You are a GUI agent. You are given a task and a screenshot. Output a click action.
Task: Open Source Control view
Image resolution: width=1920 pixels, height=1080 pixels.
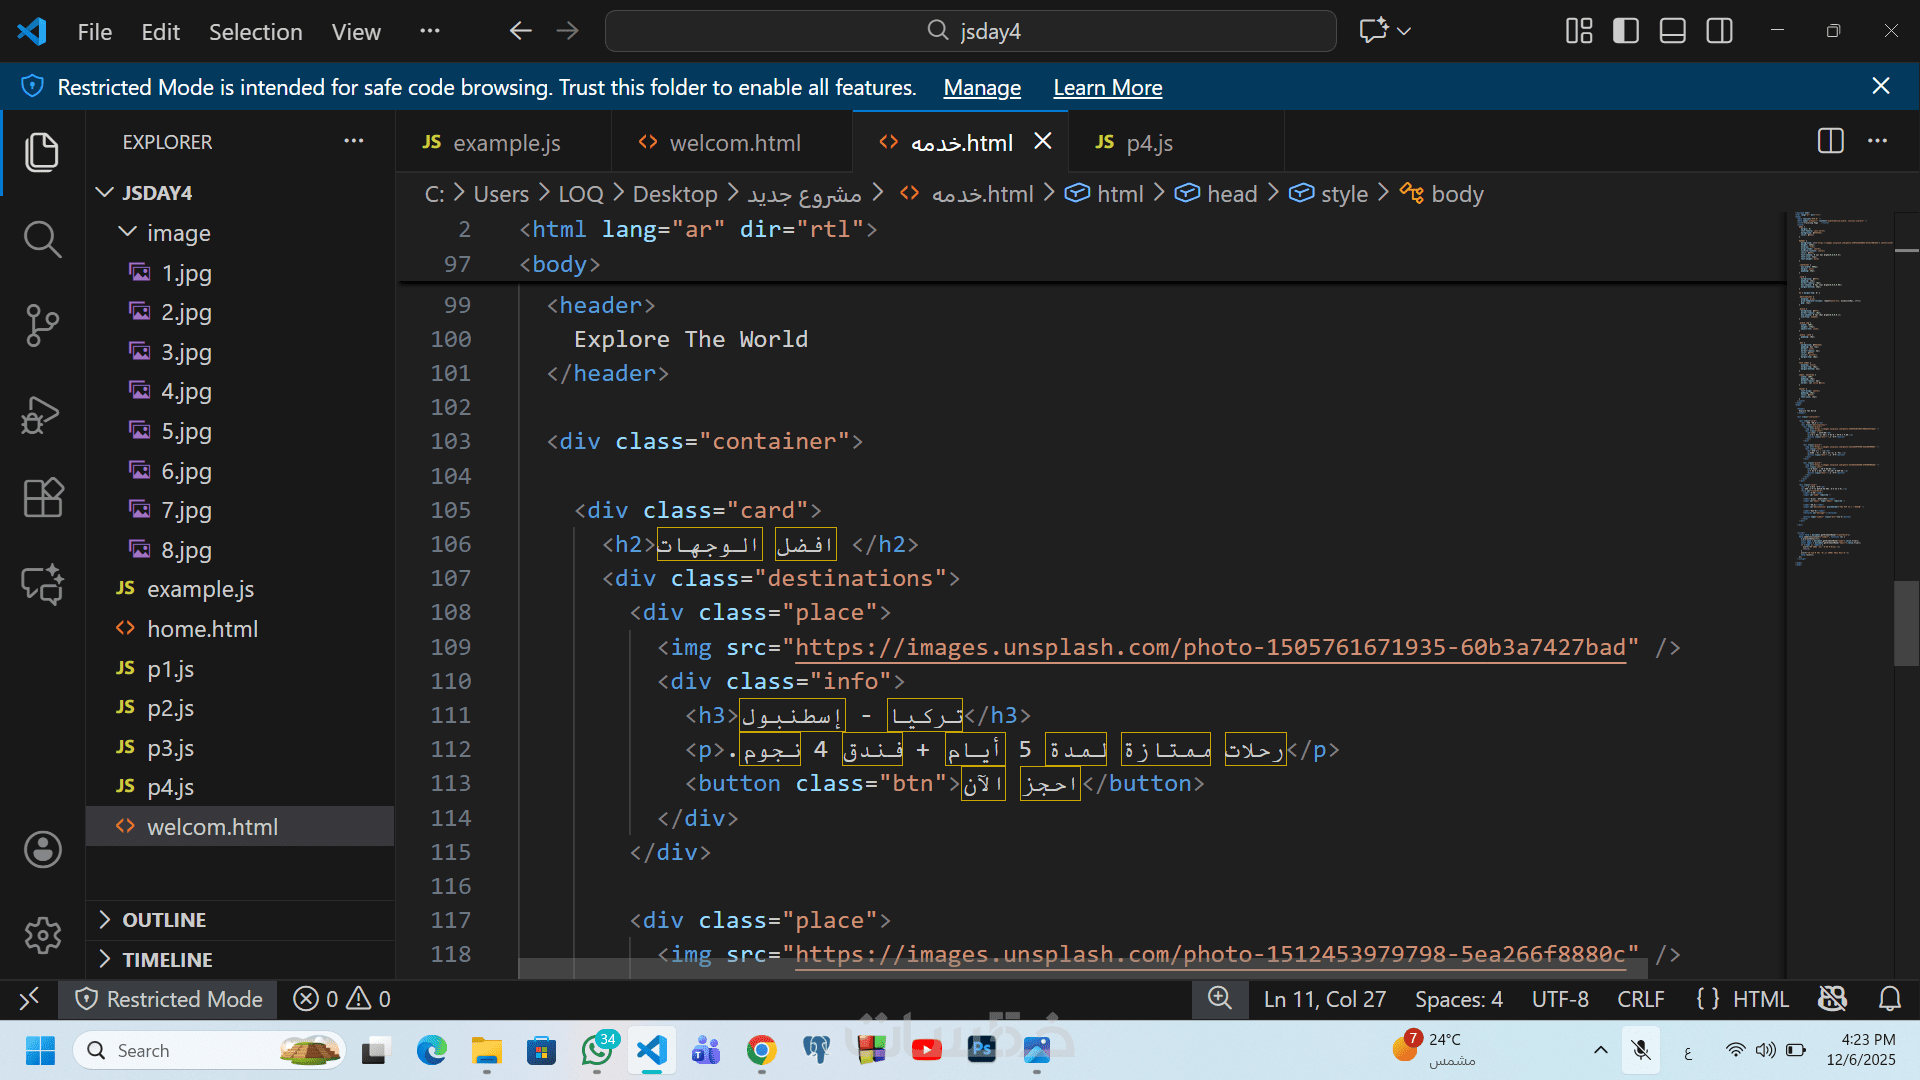click(x=42, y=326)
